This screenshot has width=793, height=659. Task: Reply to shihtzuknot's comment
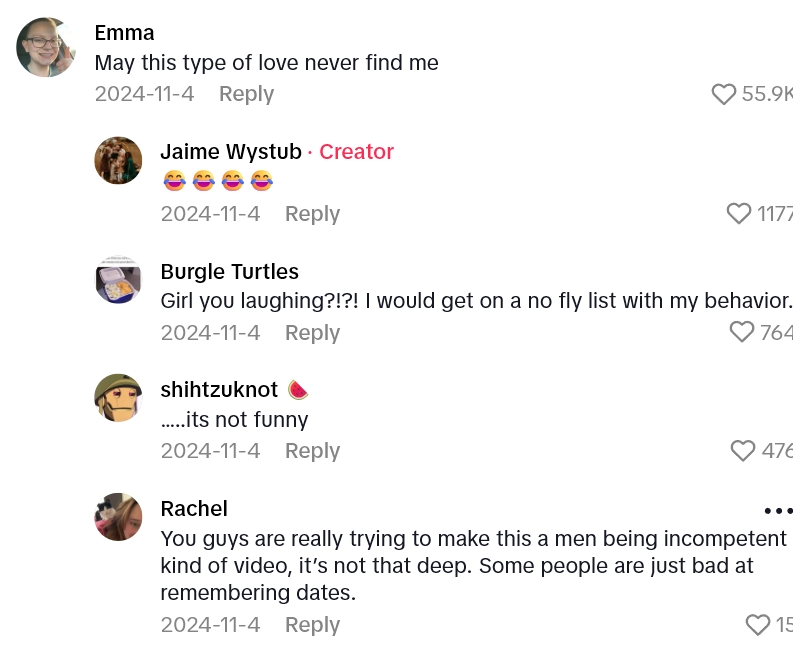pyautogui.click(x=312, y=451)
